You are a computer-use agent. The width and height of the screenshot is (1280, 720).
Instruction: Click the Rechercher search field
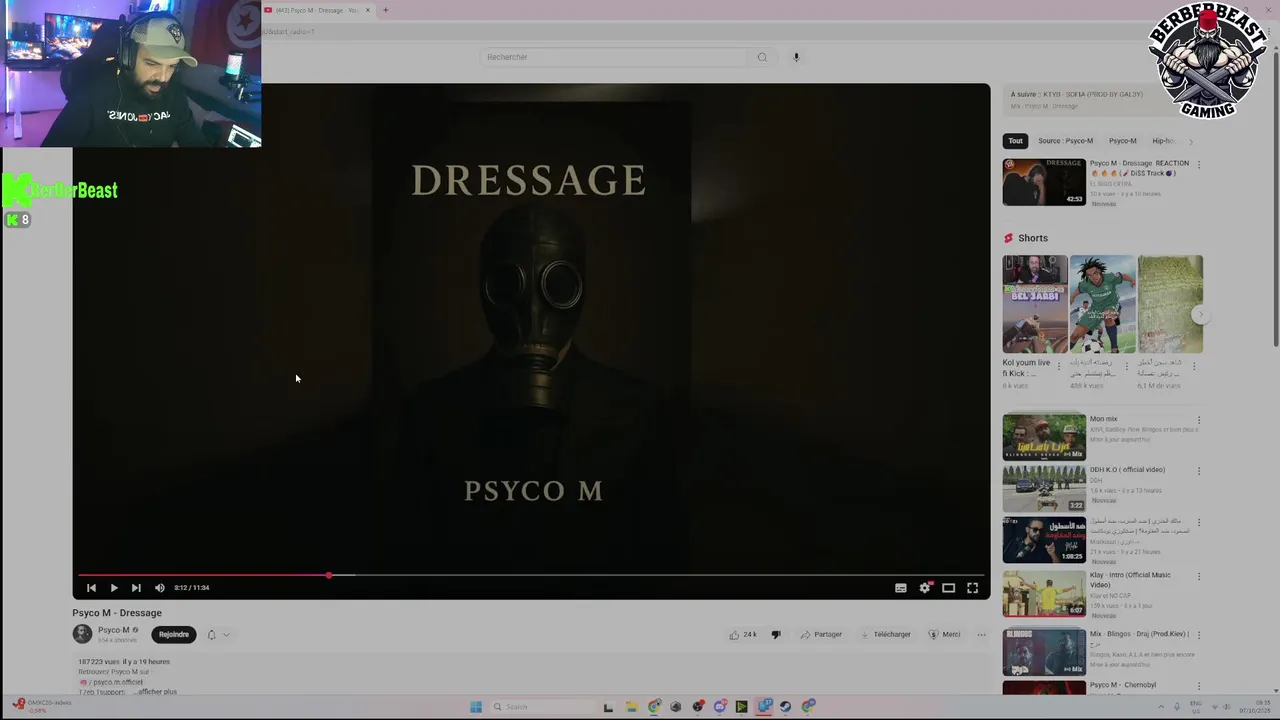click(x=612, y=57)
